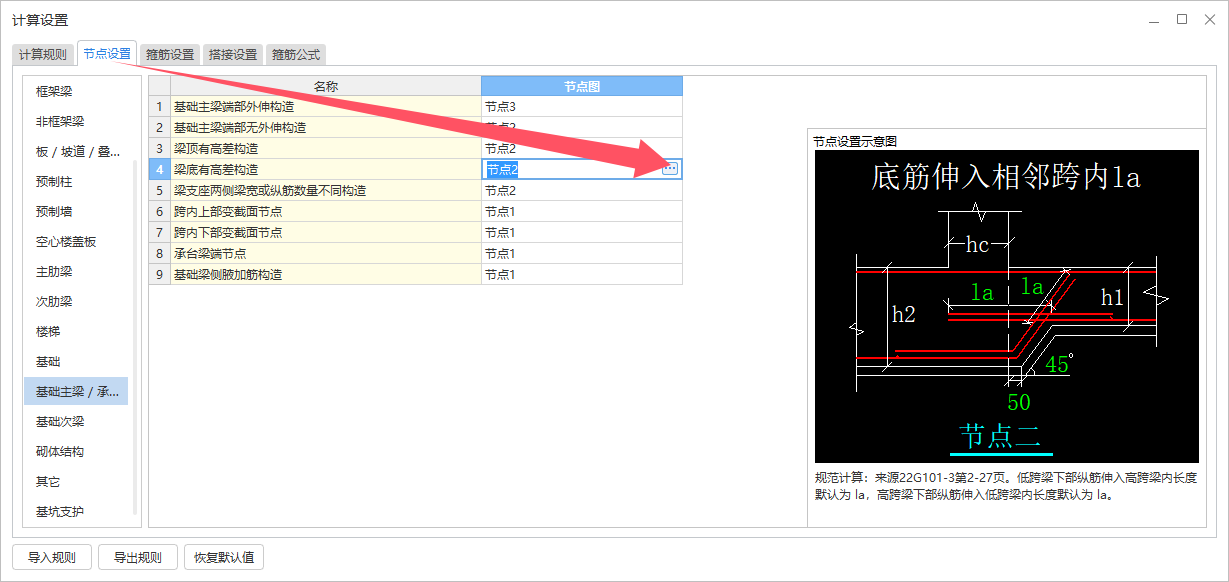Image resolution: width=1229 pixels, height=582 pixels.
Task: Click node value of 梁顶有高差构造
Action: pyautogui.click(x=582, y=148)
